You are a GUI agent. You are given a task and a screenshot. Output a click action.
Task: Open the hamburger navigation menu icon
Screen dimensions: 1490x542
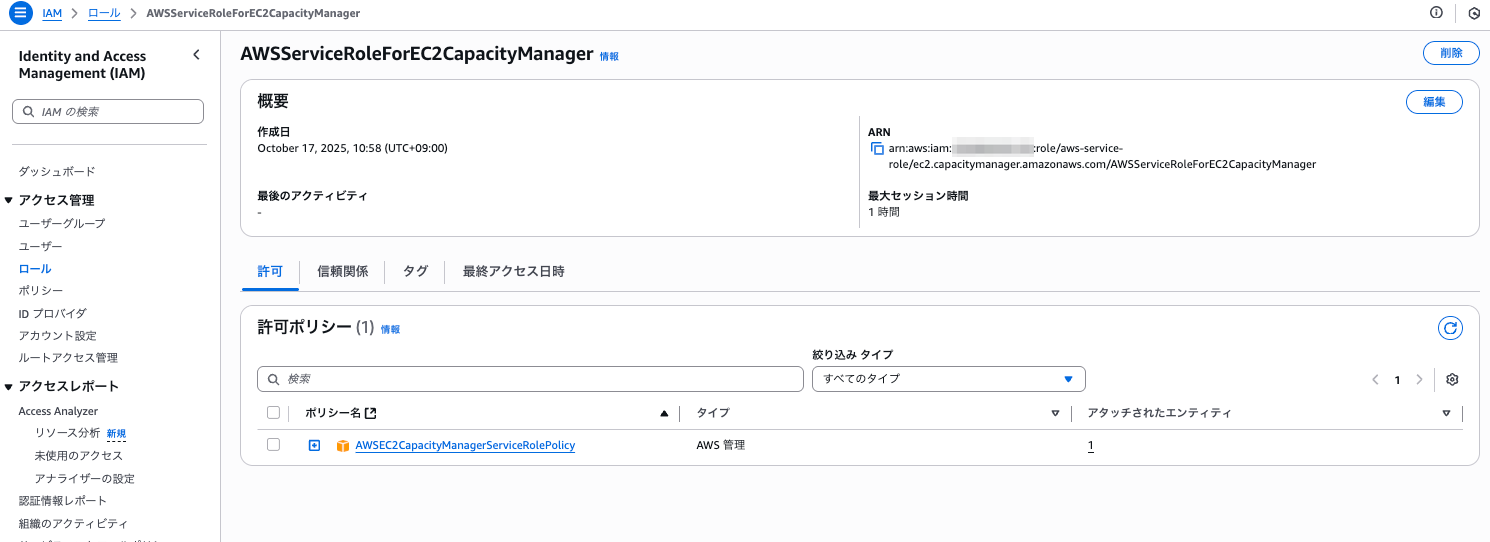coord(21,13)
